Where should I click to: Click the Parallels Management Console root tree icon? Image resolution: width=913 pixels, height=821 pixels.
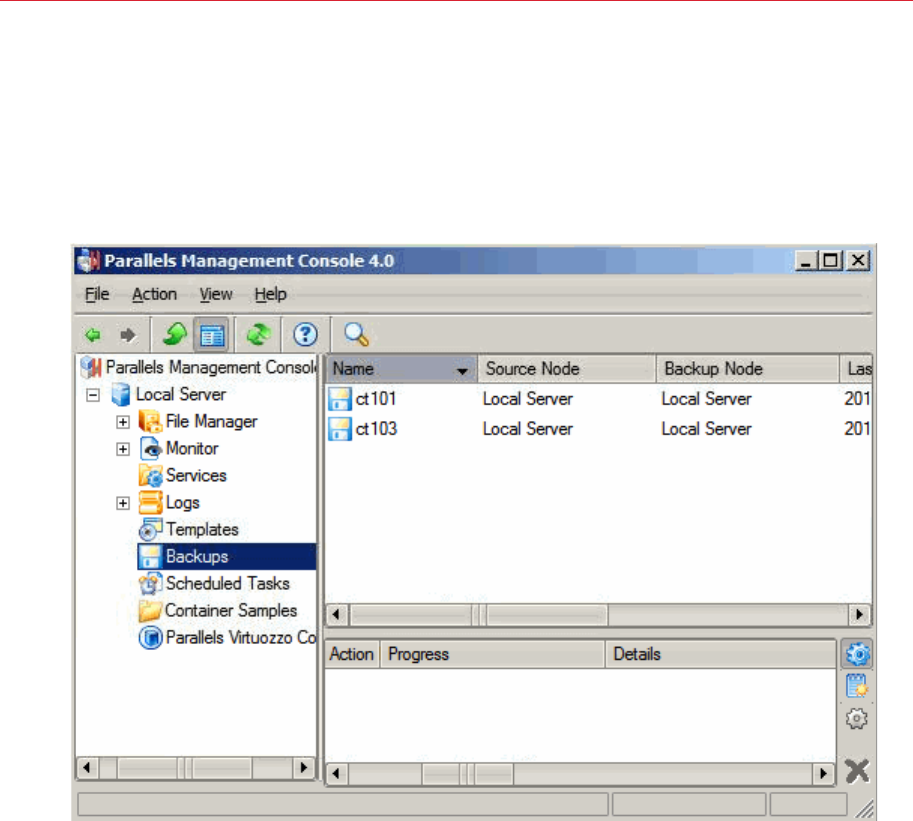[91, 367]
